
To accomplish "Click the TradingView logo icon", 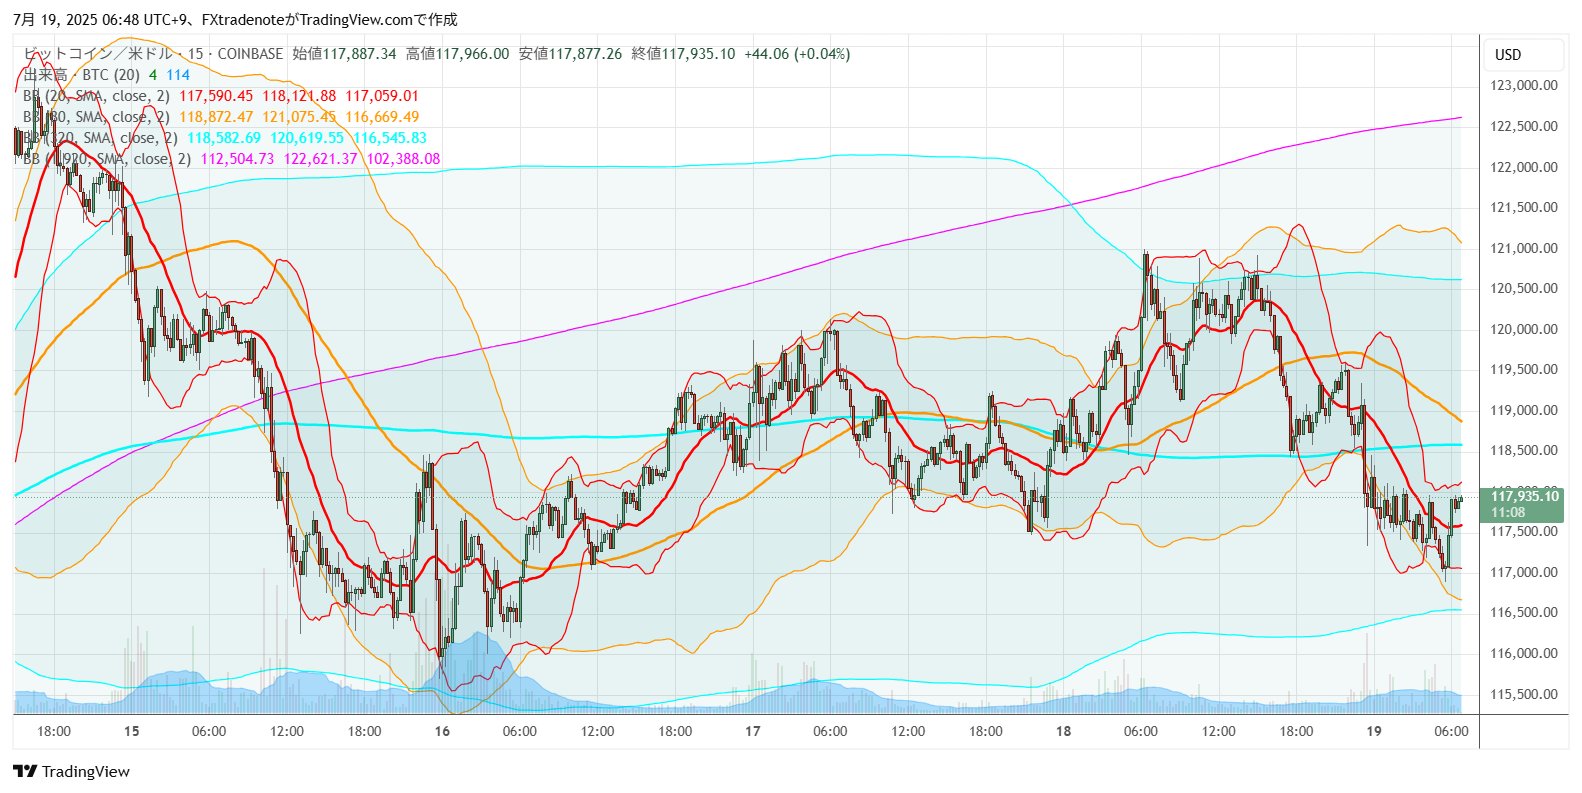I will click(25, 771).
